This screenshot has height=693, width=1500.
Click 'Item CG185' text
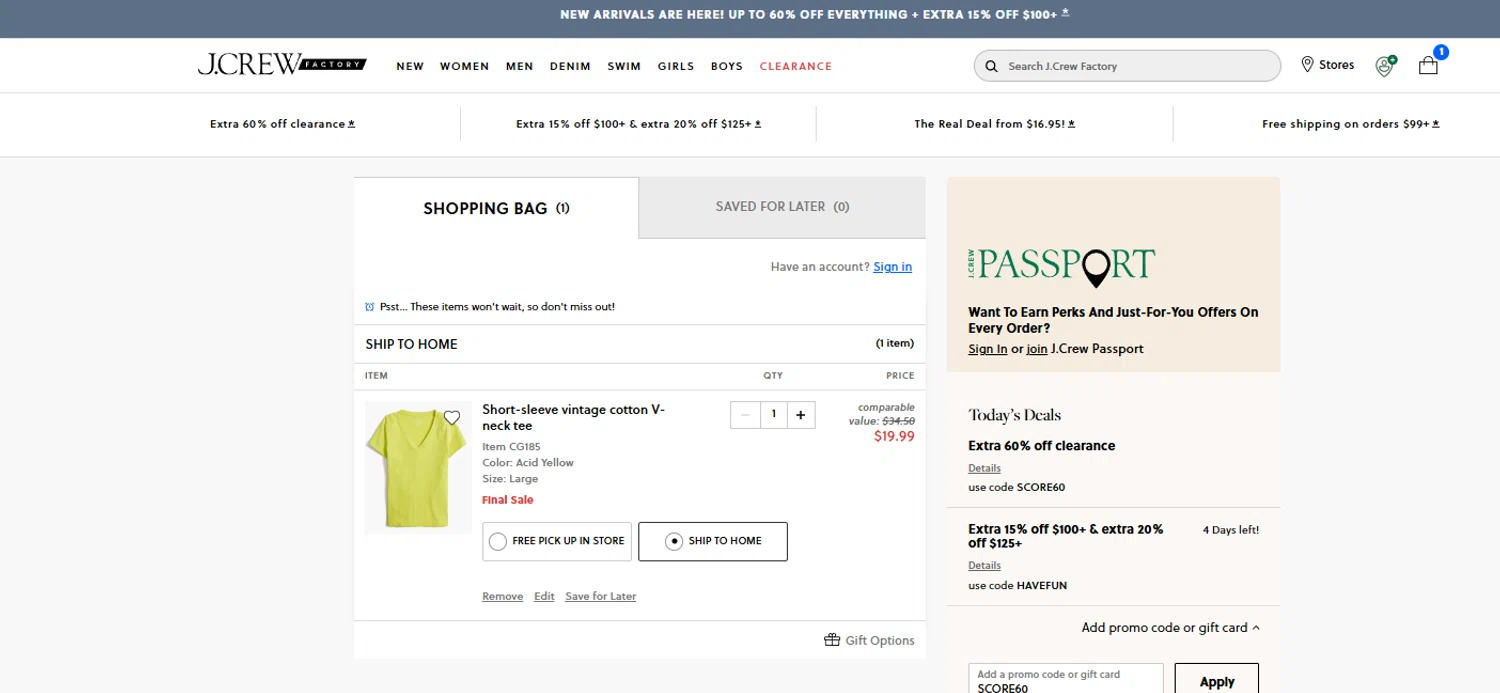pos(511,446)
